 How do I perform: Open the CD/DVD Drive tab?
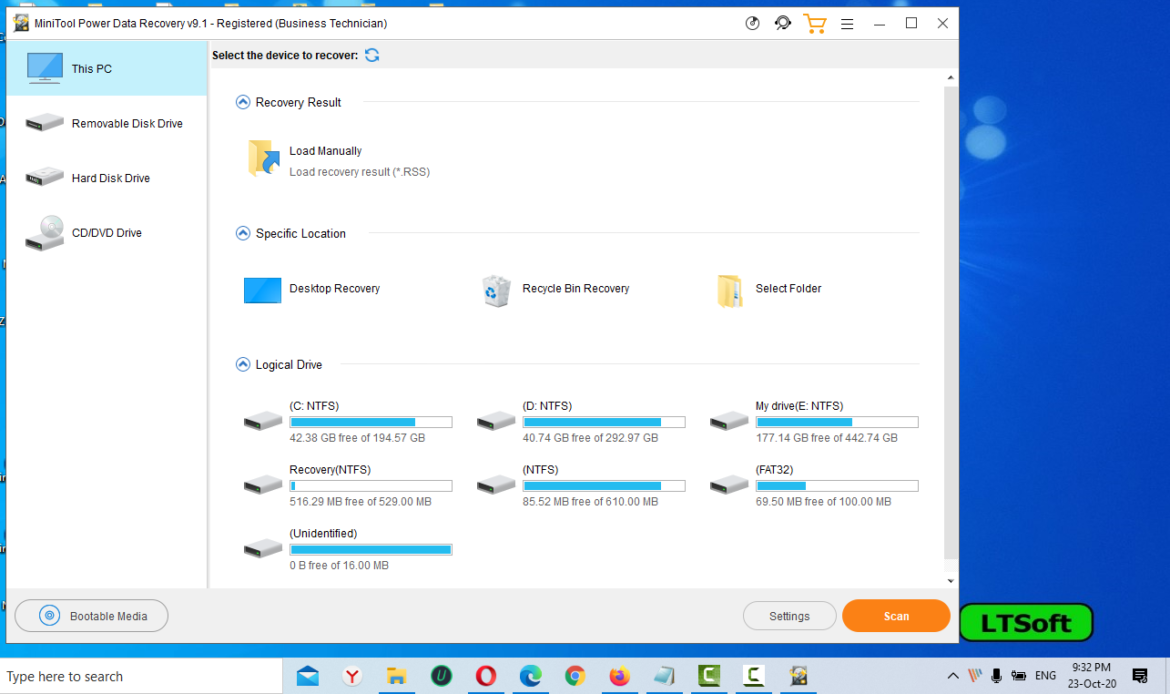[106, 233]
